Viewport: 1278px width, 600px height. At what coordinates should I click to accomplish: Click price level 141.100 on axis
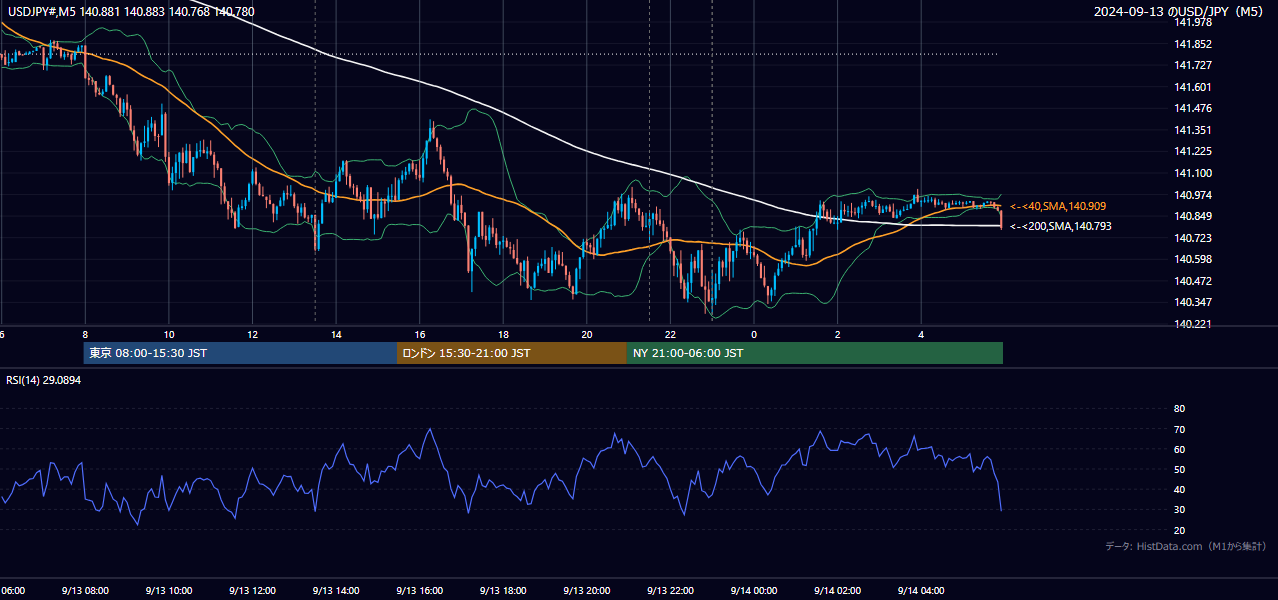(1193, 173)
